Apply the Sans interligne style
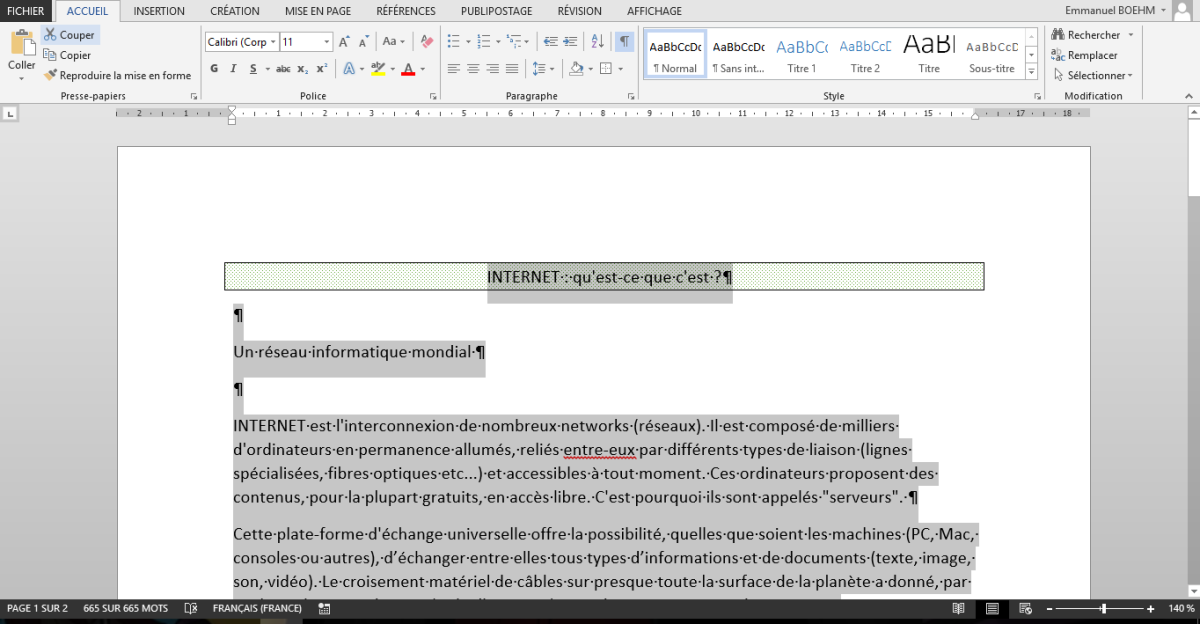 [x=739, y=55]
